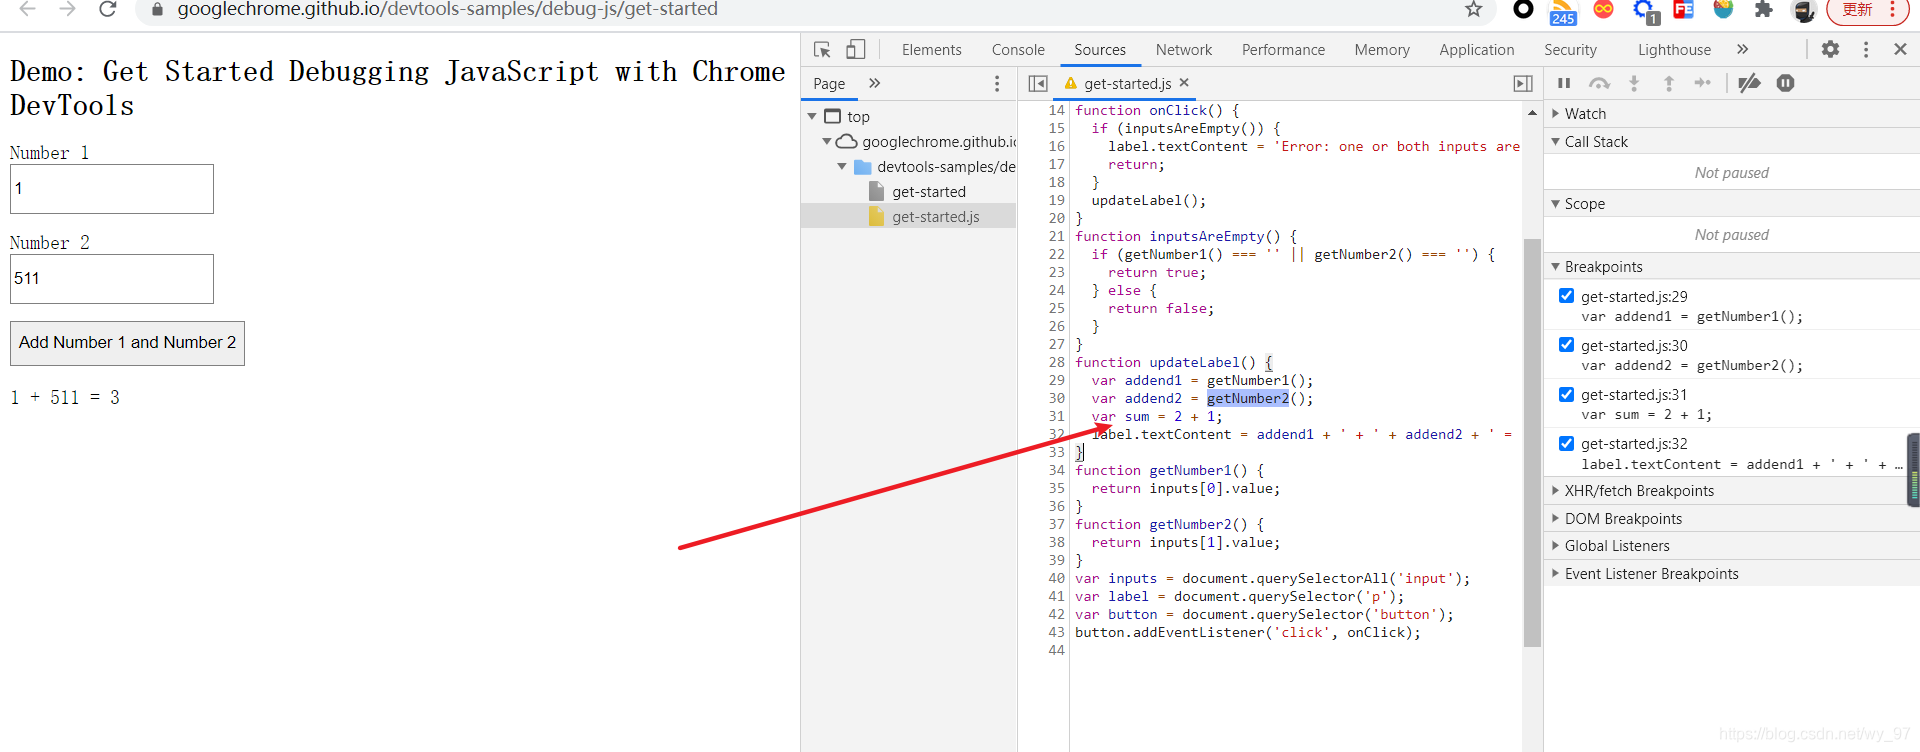The image size is (1920, 752).
Task: Open the Network tab
Action: coord(1183,50)
